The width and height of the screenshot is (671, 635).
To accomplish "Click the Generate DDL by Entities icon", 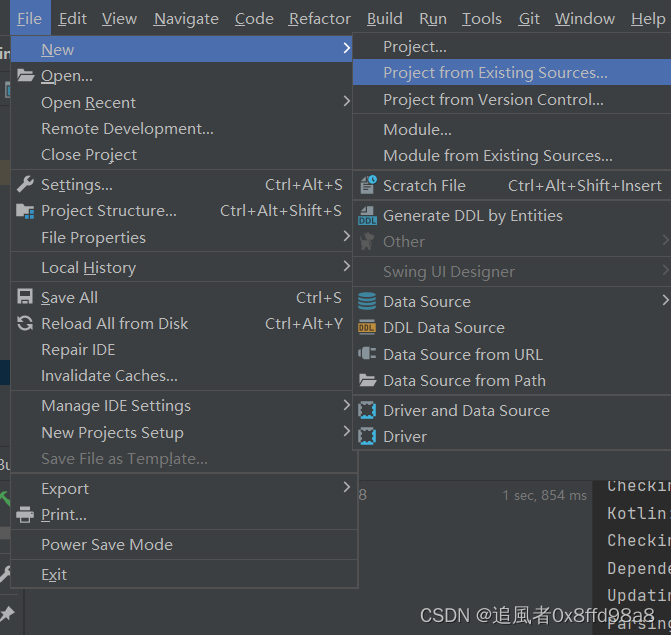I will 367,216.
